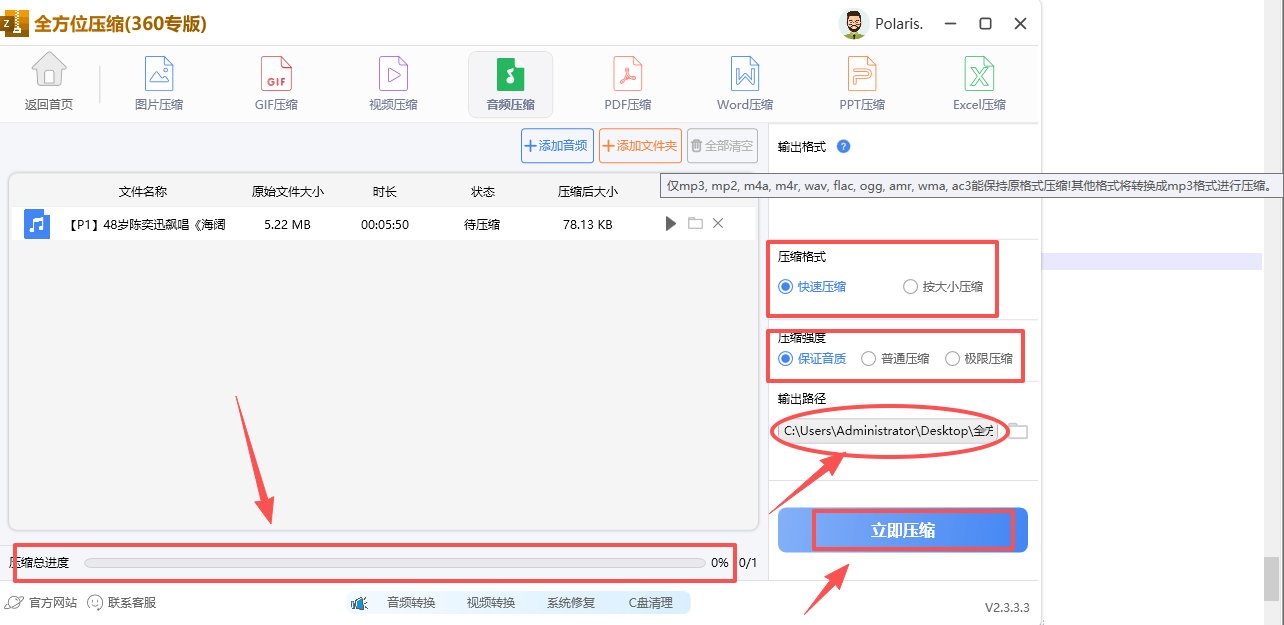Select the 视频压缩 tool
This screenshot has width=1284, height=625.
point(392,83)
